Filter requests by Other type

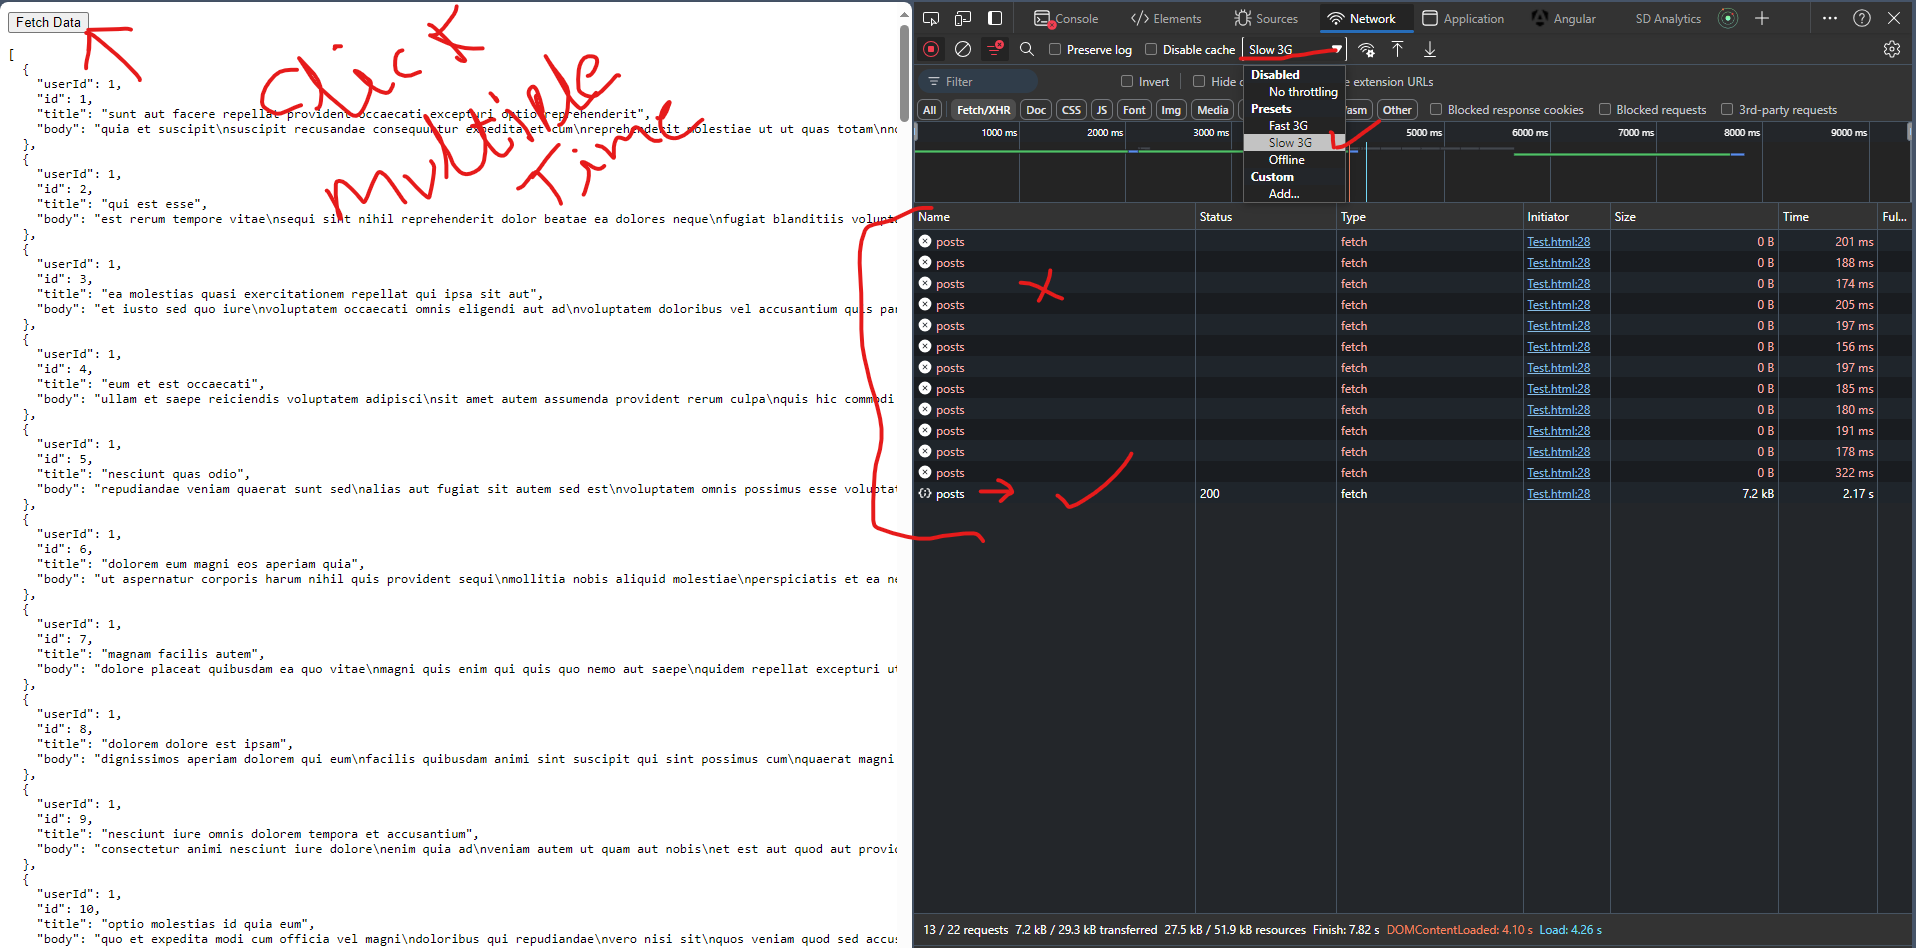[1397, 110]
